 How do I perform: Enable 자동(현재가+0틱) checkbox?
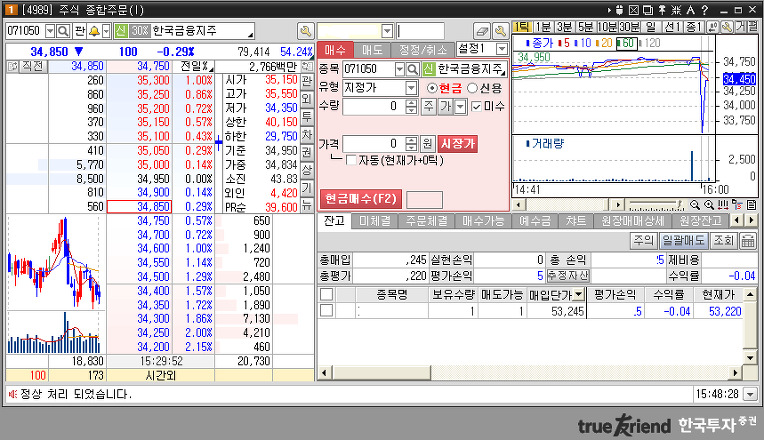point(350,160)
